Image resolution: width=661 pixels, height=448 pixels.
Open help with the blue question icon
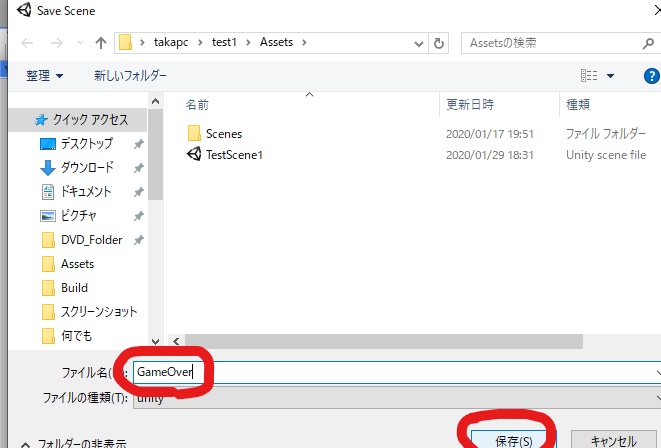point(652,76)
